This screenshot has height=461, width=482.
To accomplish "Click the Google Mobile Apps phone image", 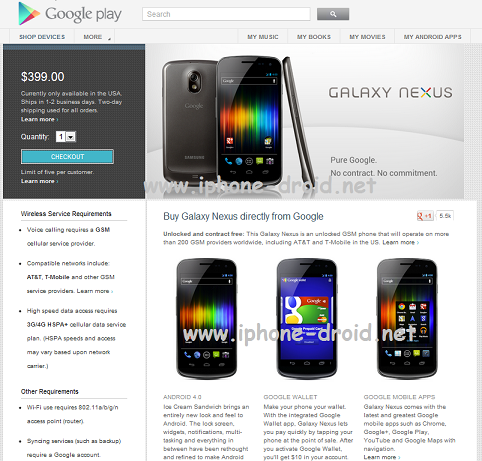I will 407,319.
